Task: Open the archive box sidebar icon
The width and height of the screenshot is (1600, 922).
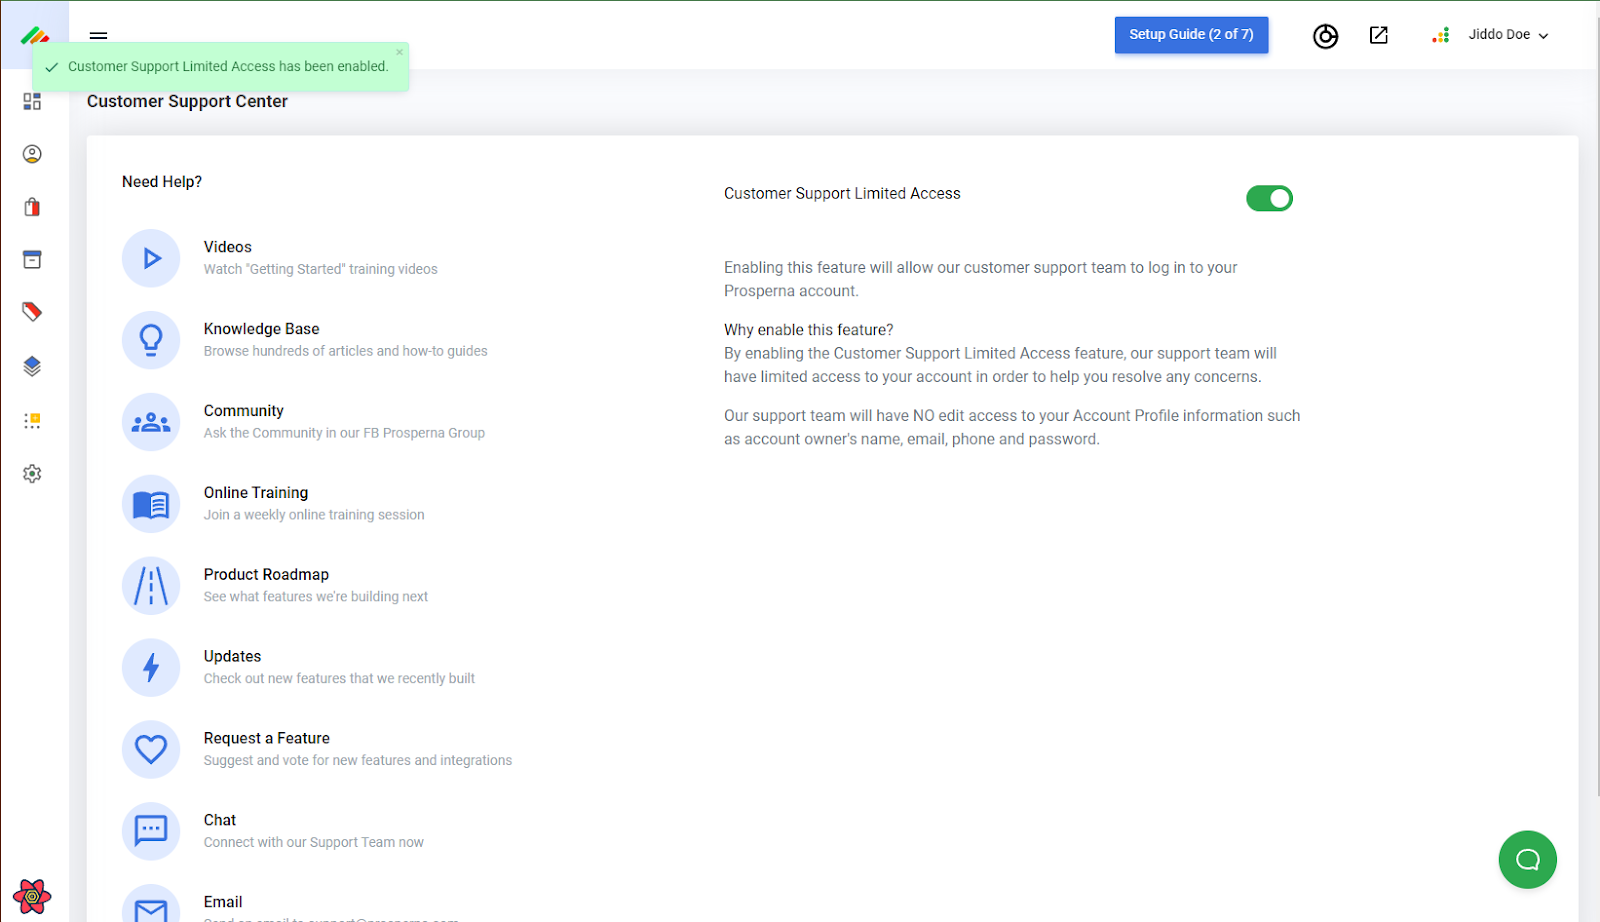Action: point(32,260)
